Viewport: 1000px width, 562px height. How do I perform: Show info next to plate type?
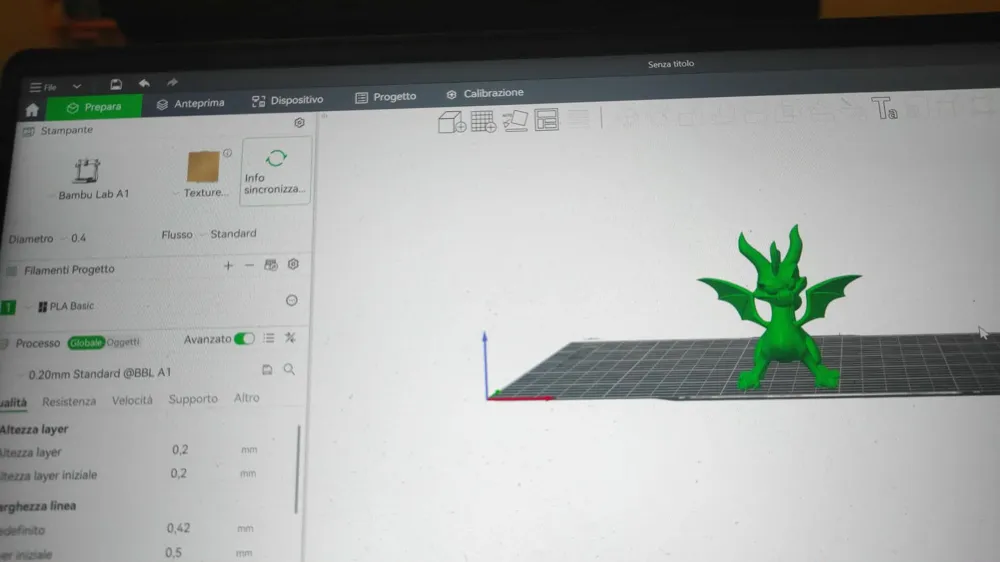coord(227,153)
